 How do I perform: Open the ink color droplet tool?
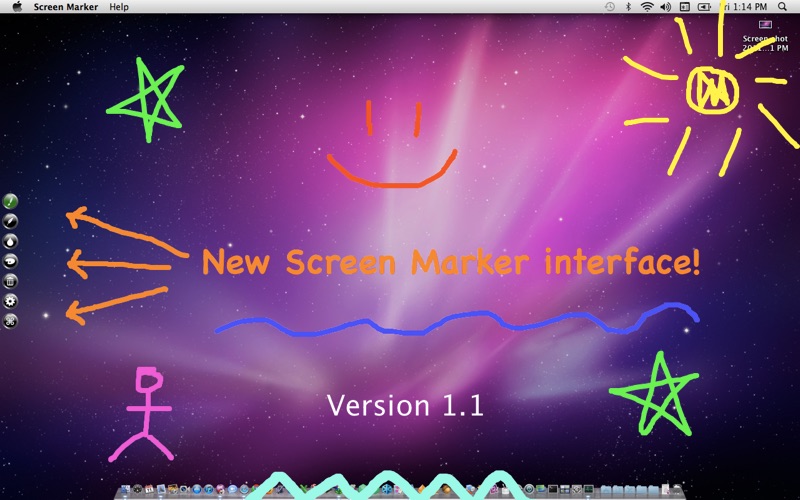(11, 241)
